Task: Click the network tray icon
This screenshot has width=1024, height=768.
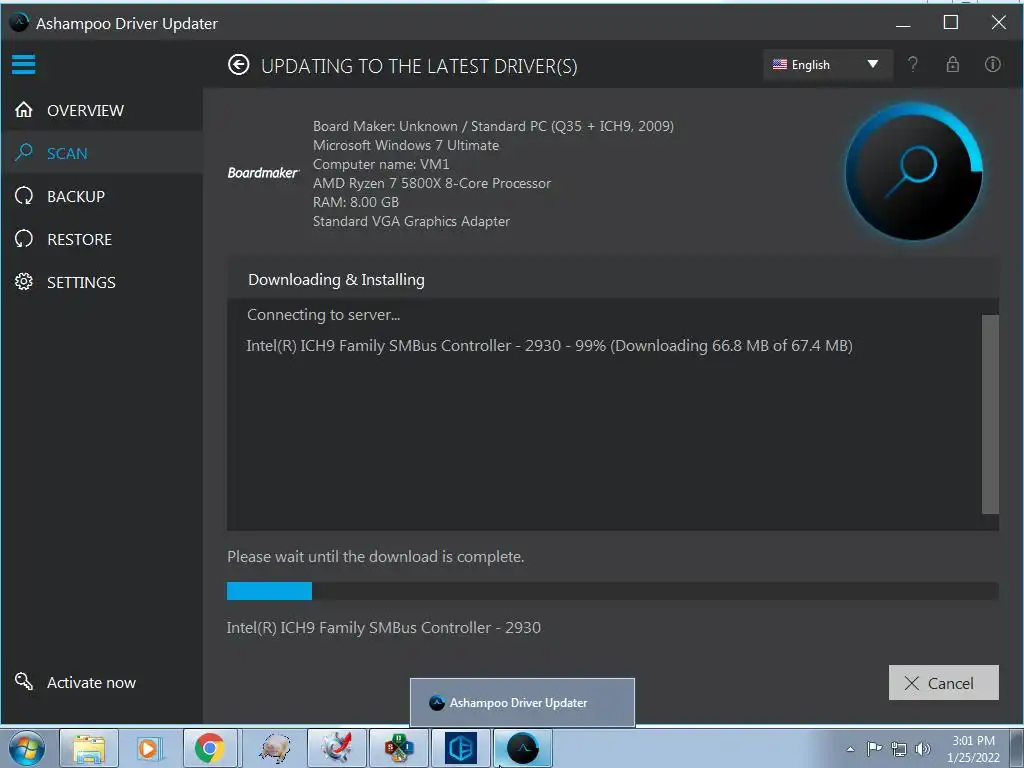Action: [899, 749]
